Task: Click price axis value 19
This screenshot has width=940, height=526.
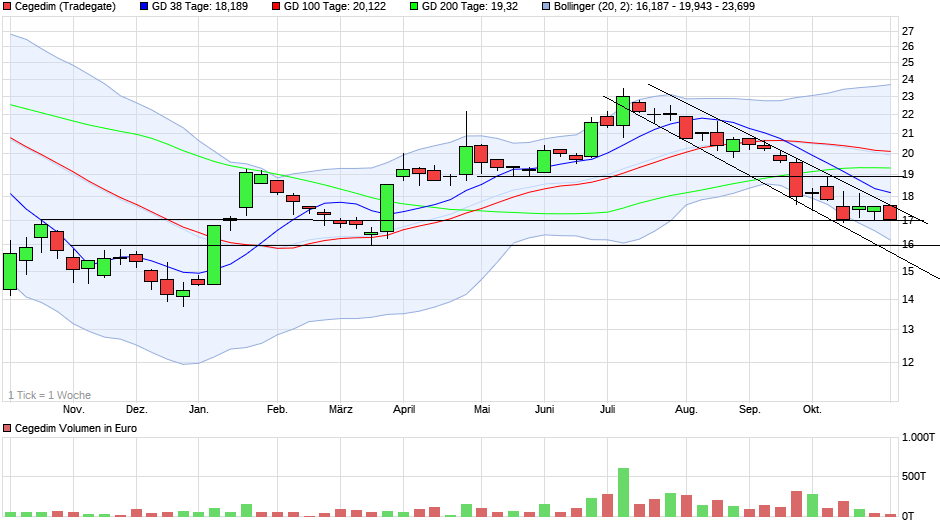Action: point(908,175)
